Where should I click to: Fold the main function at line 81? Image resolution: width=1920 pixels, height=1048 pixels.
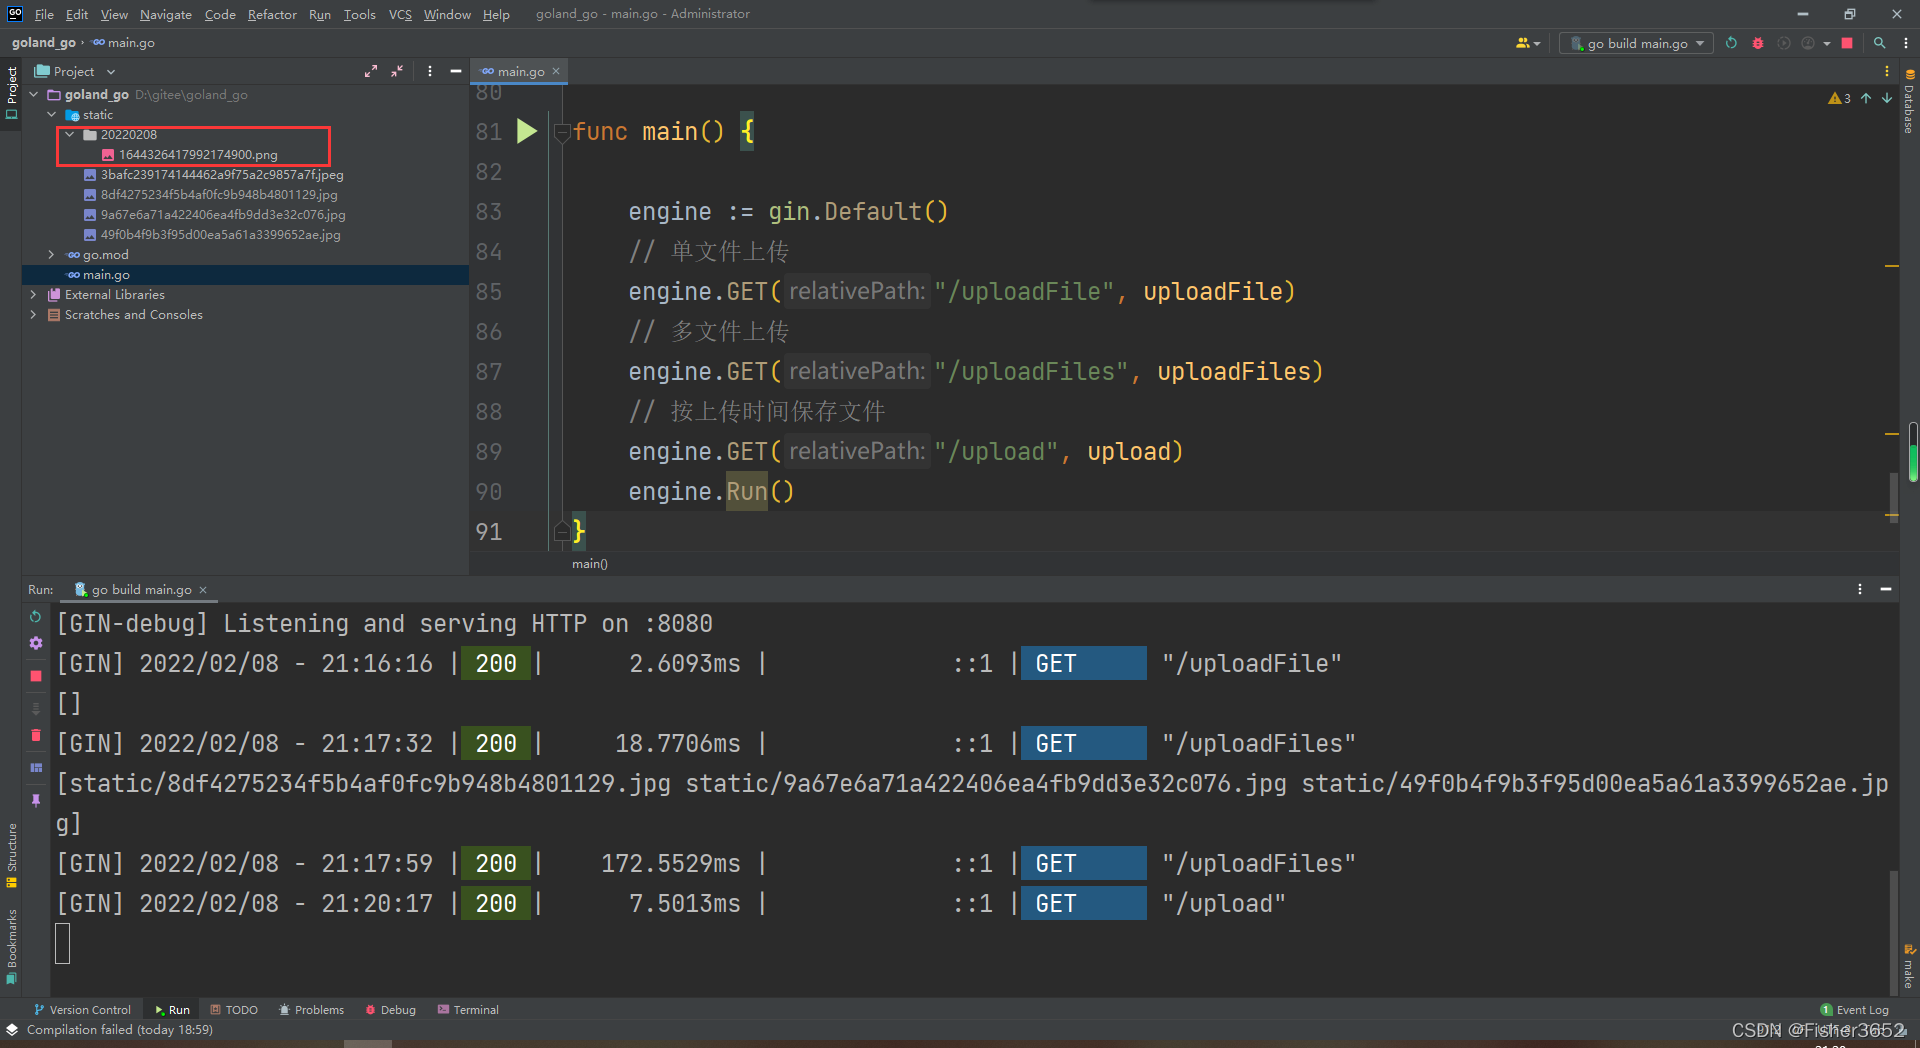pos(562,131)
